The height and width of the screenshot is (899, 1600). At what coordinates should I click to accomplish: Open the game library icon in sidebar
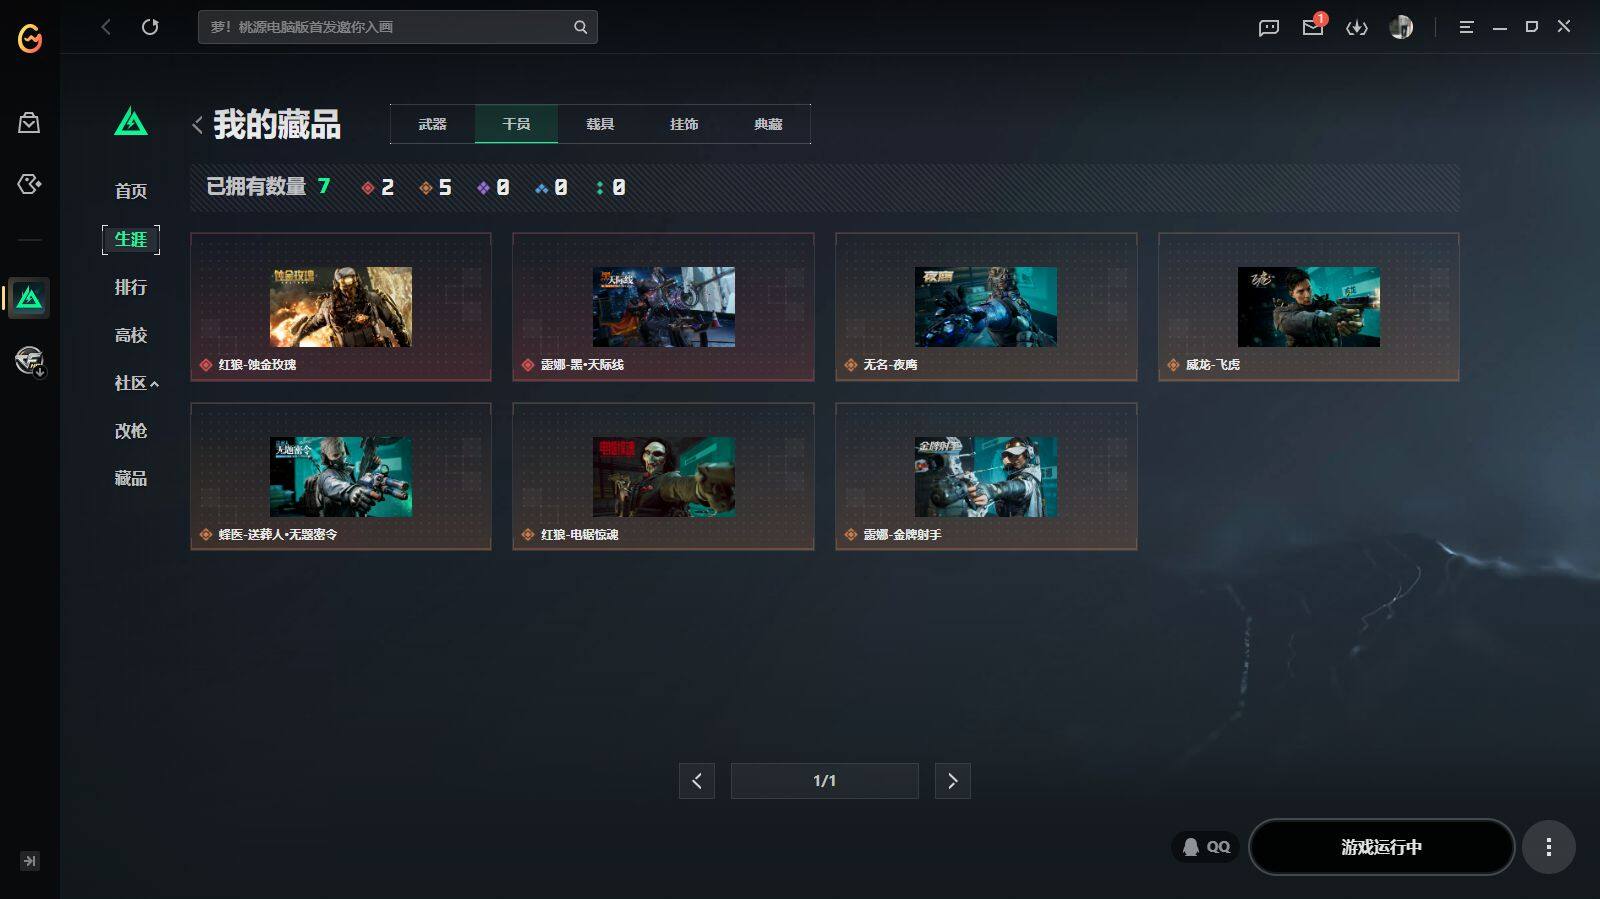coord(29,184)
